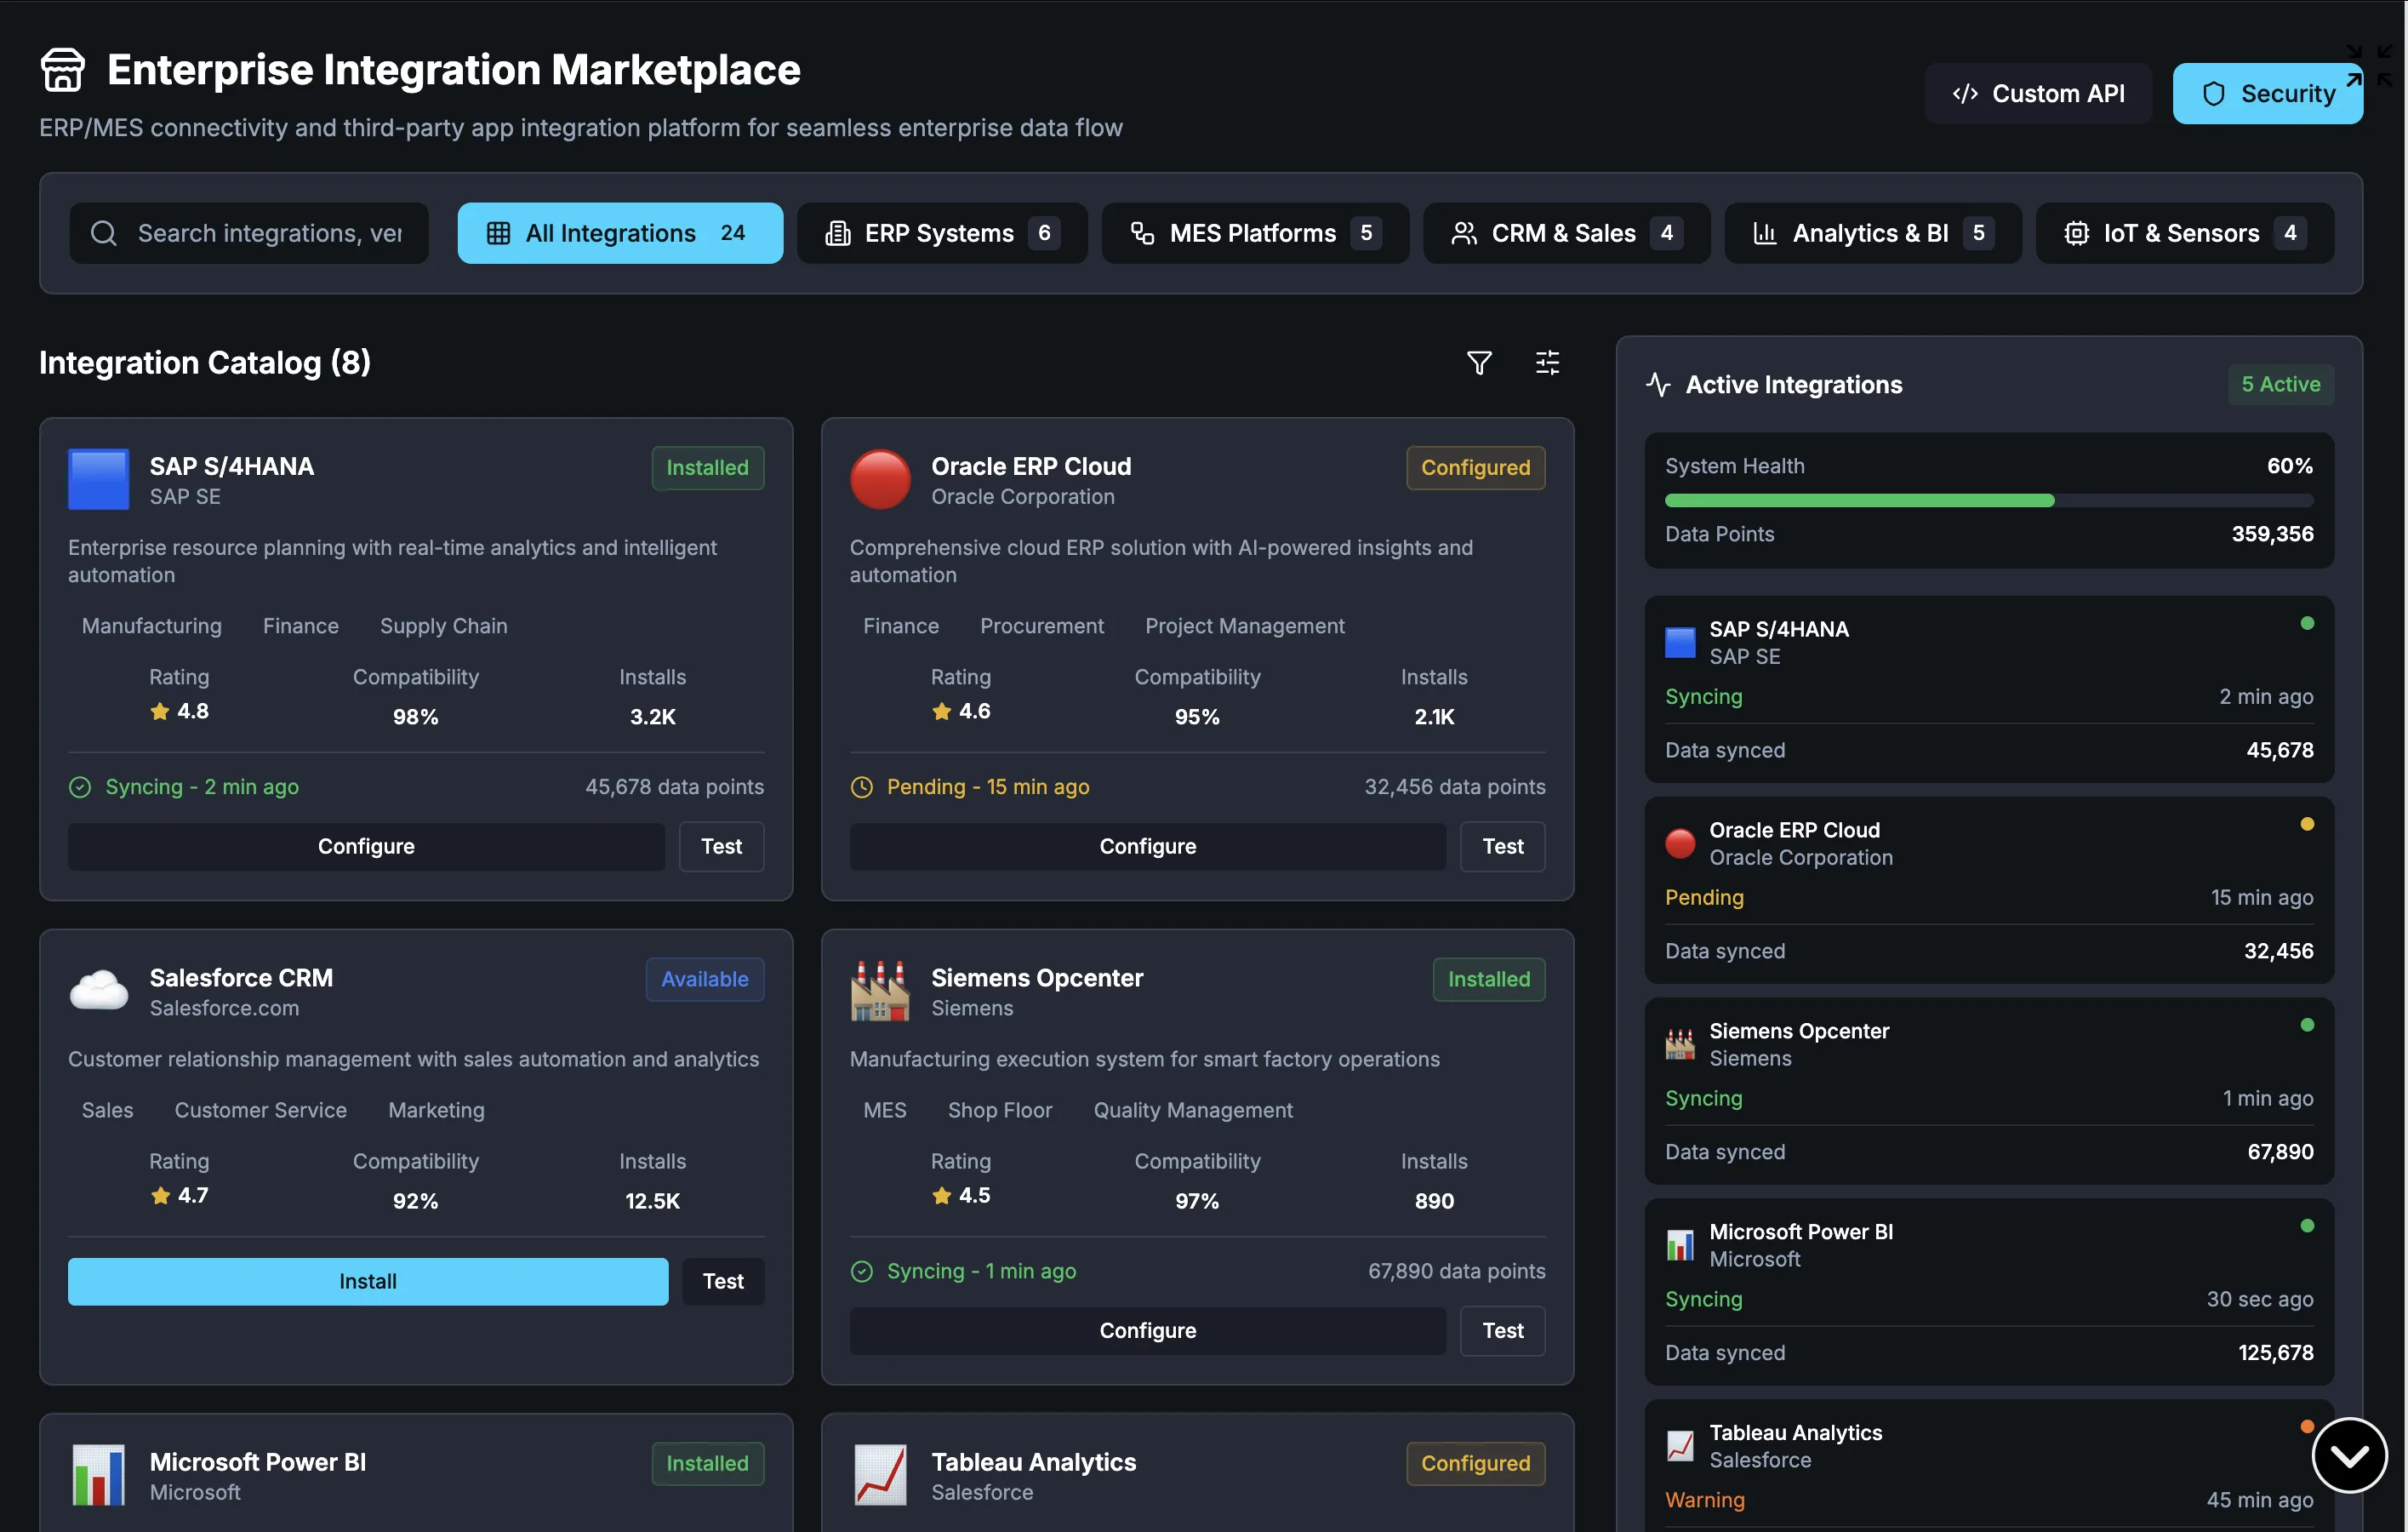Viewport: 2408px width, 1532px height.
Task: Configure the SAP S/4HANA integration
Action: pos(366,847)
